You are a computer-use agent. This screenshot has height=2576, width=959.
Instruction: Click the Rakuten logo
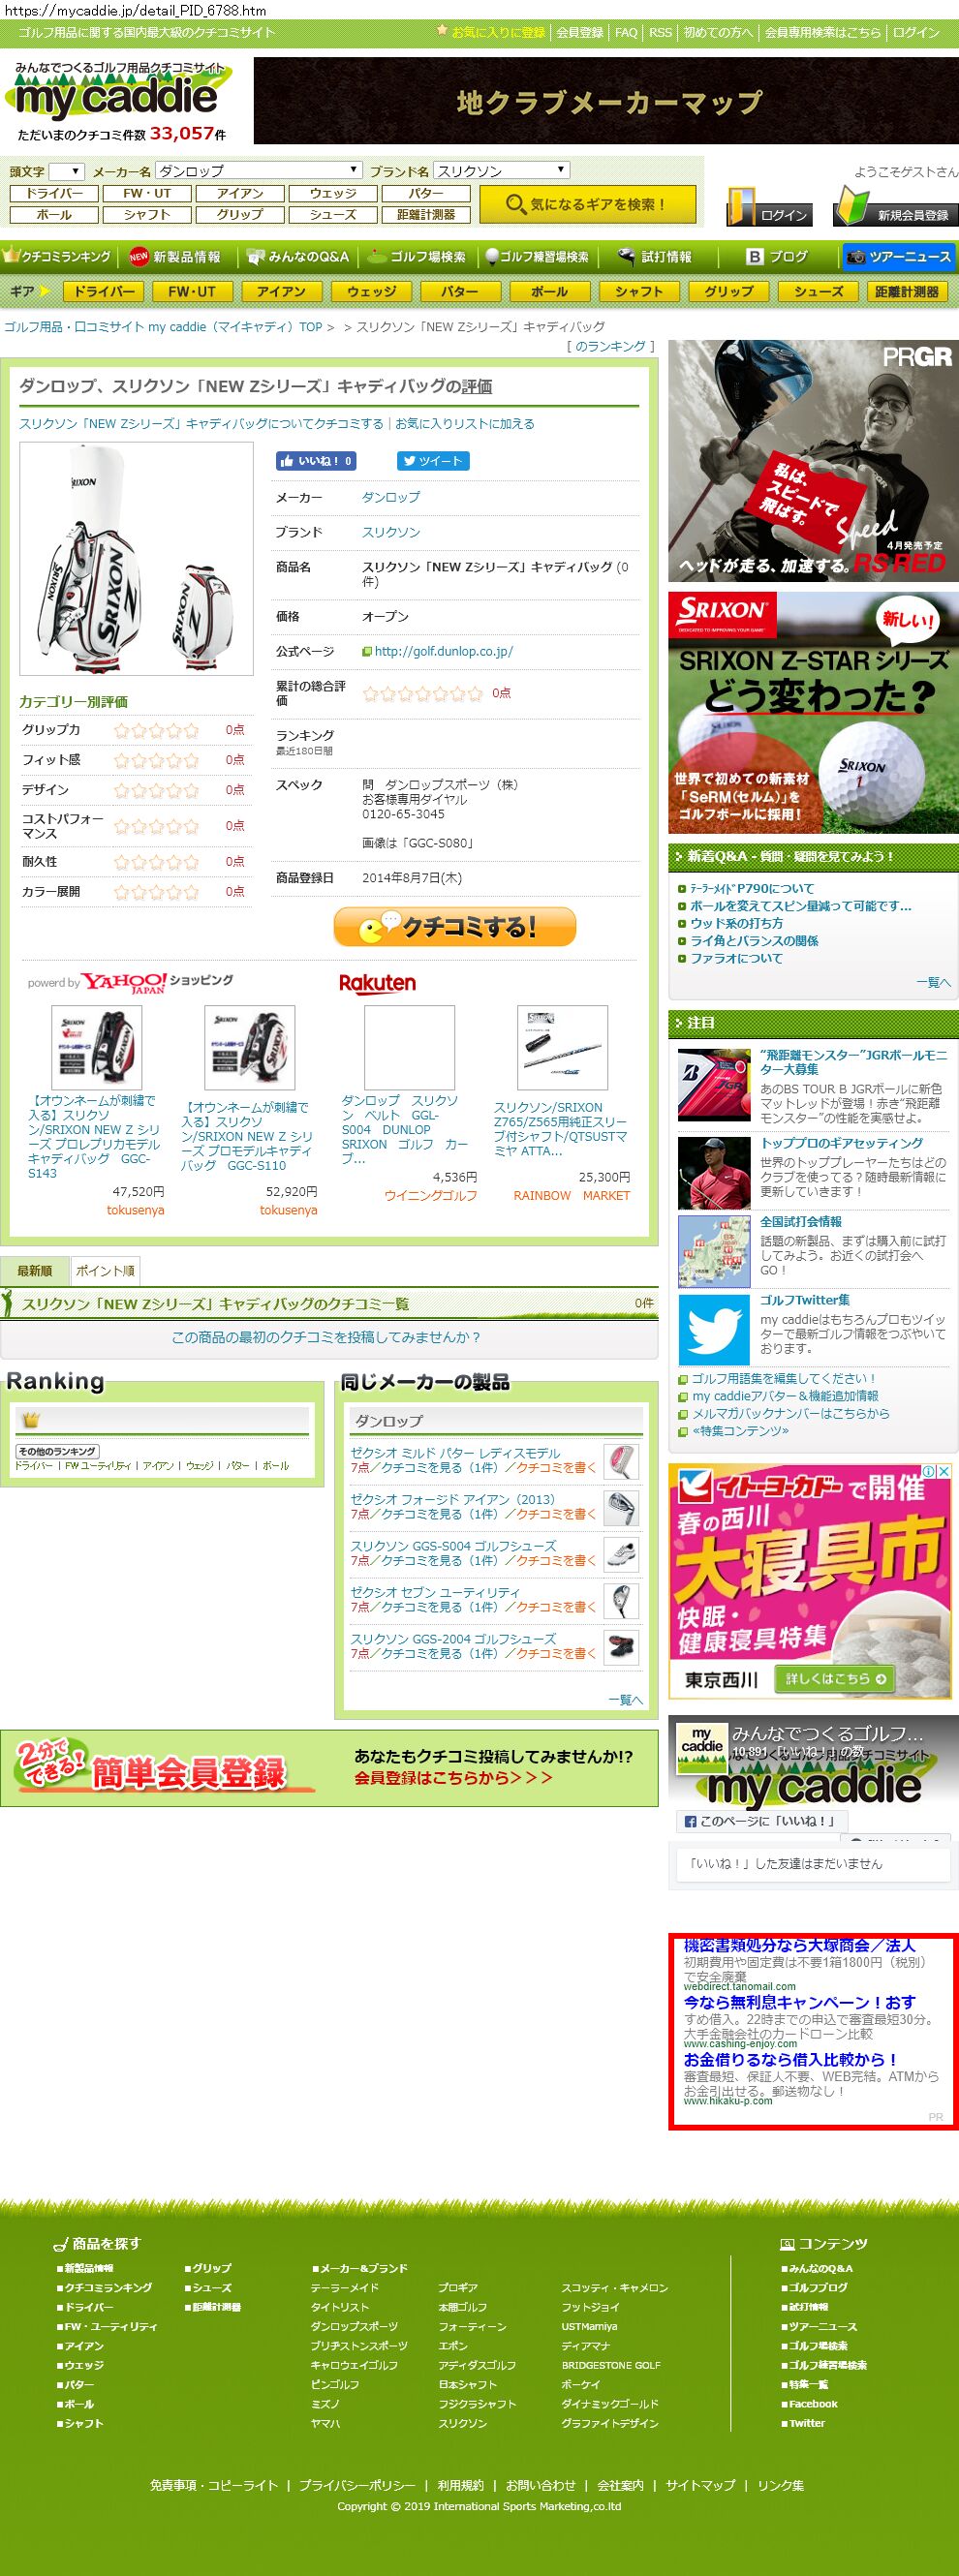(x=377, y=983)
